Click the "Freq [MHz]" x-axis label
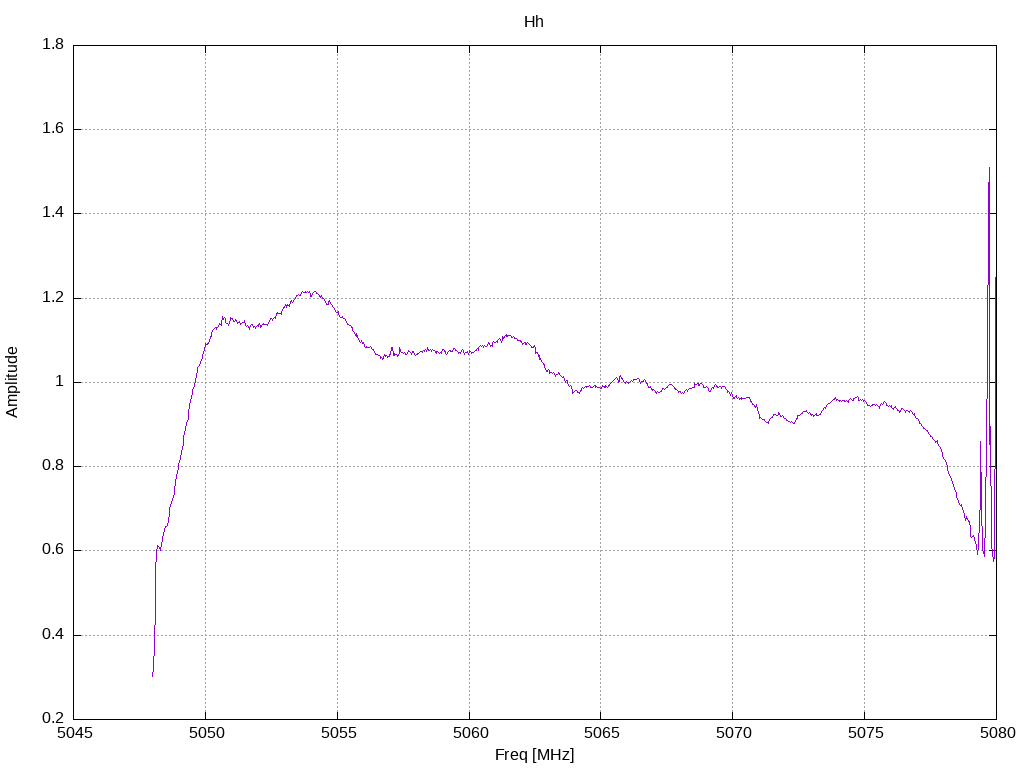The image size is (1024, 768). click(534, 755)
